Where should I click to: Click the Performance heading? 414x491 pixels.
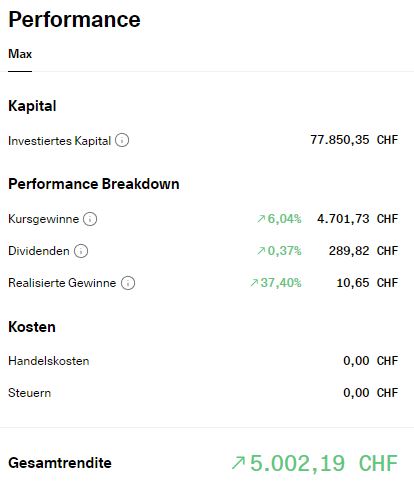(74, 20)
